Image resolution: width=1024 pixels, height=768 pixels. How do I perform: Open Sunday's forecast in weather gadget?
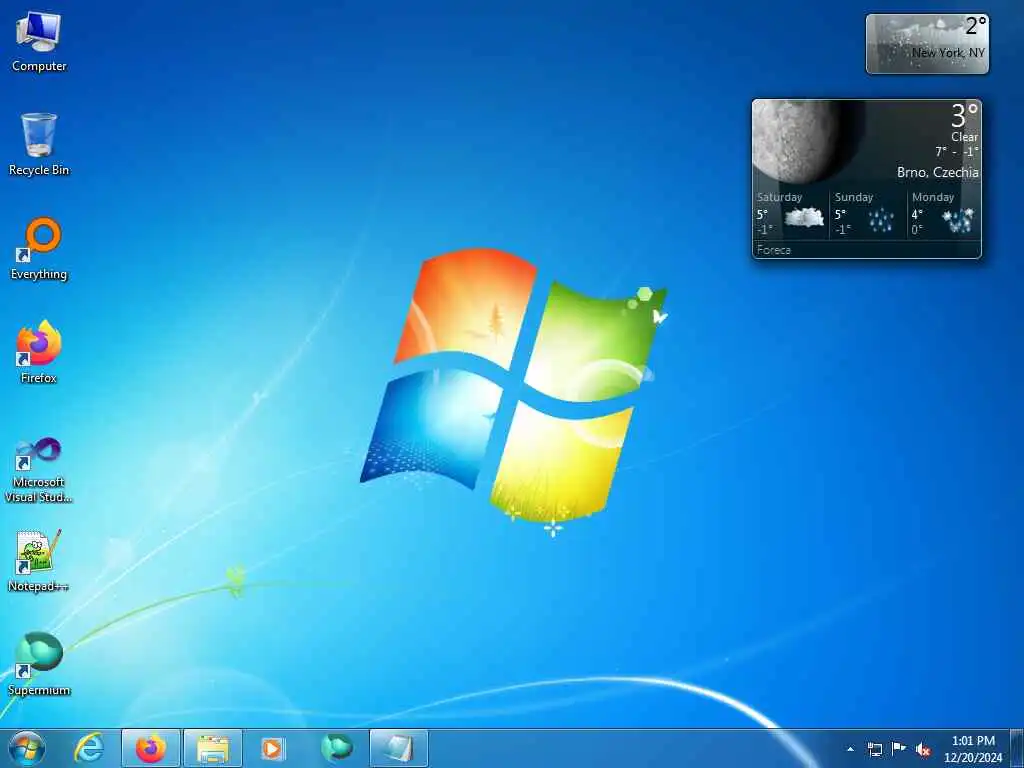[x=867, y=215]
